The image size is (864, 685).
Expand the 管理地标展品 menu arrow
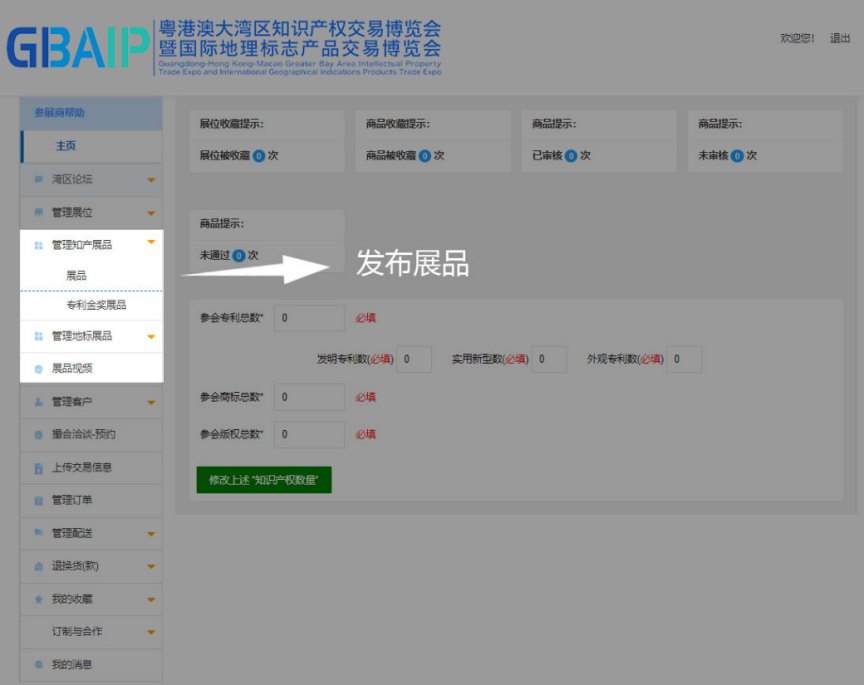tap(151, 337)
